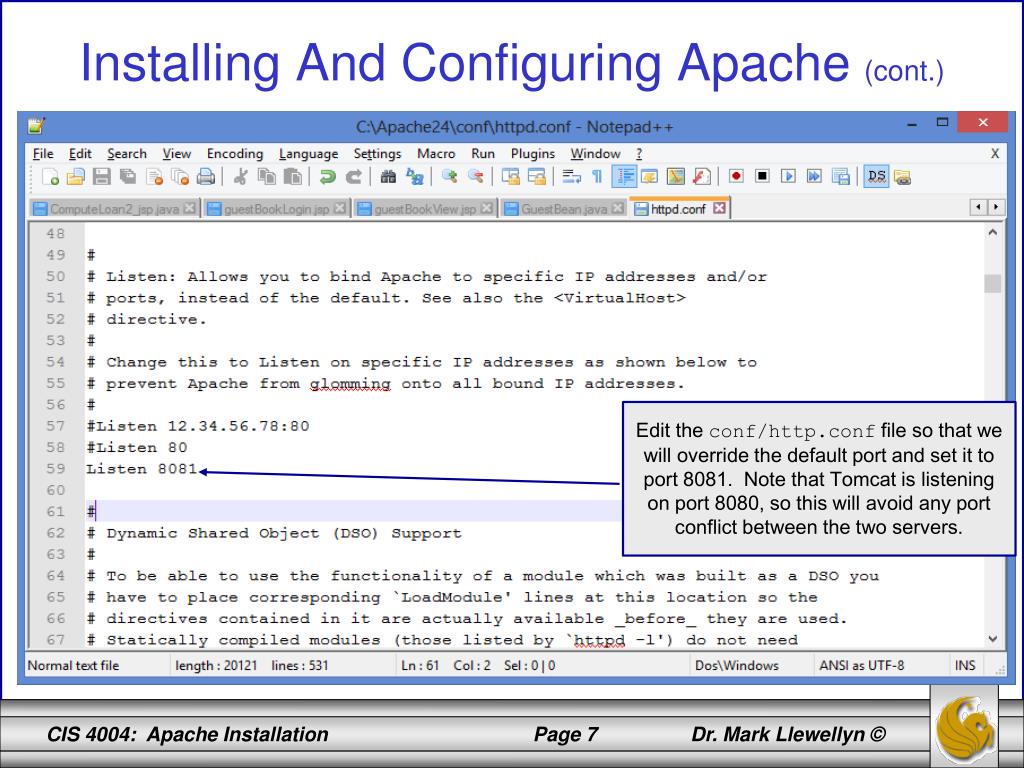
Task: Click the Open file folder icon
Action: [x=76, y=176]
